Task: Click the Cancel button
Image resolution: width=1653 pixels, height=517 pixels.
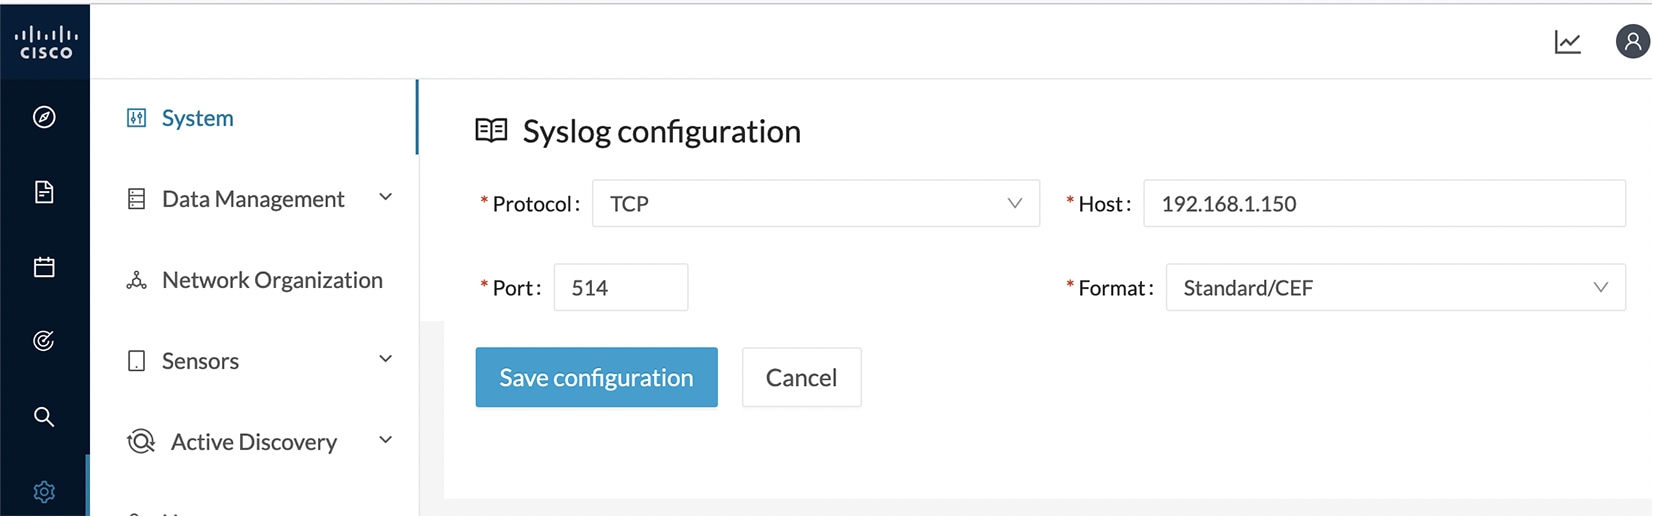Action: click(801, 377)
